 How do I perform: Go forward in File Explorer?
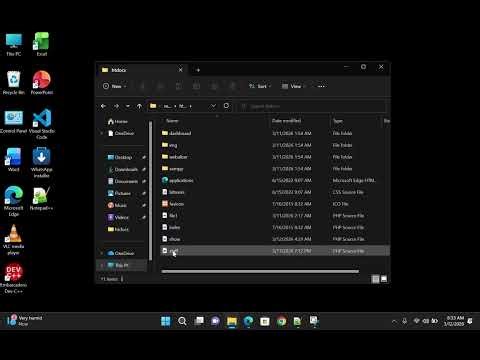coord(116,106)
